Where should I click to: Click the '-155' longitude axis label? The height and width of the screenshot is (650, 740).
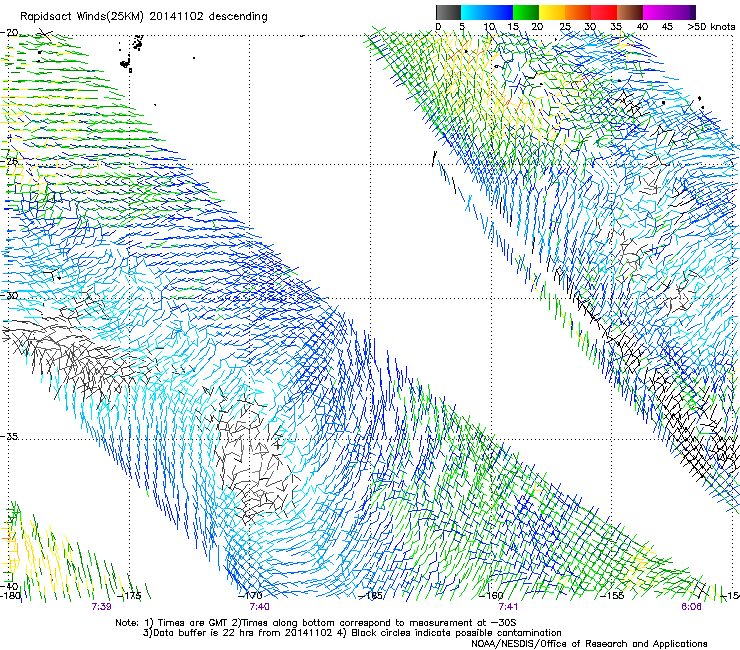612,595
